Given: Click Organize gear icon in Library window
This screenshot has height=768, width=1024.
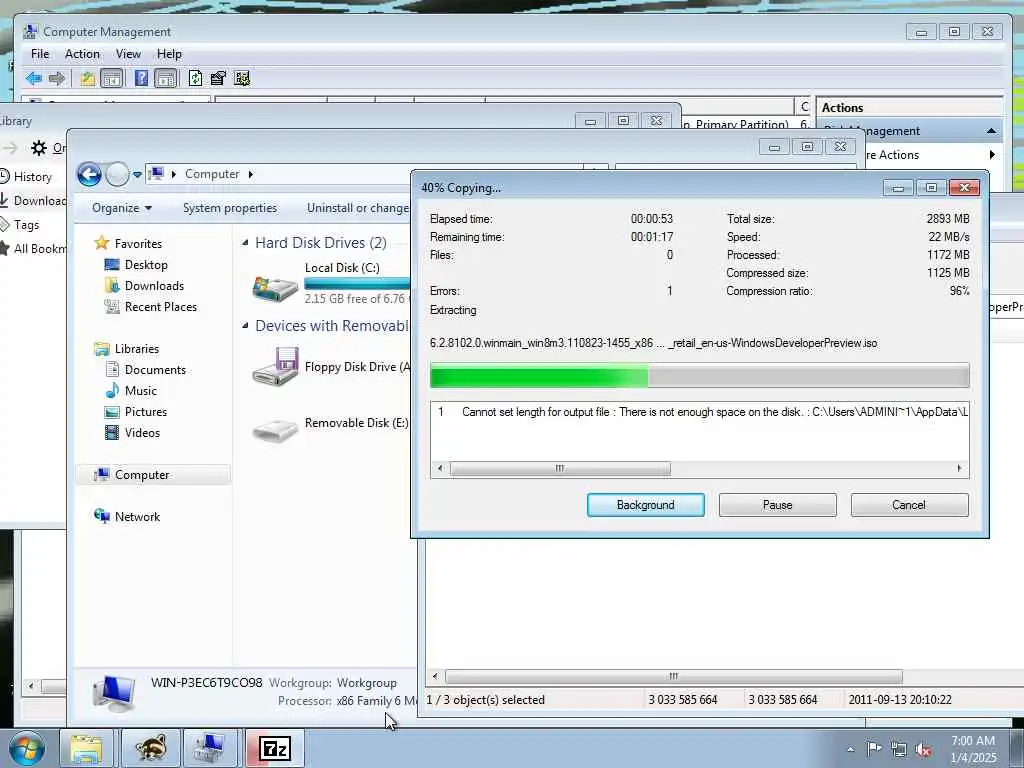Looking at the screenshot, I should coord(39,148).
